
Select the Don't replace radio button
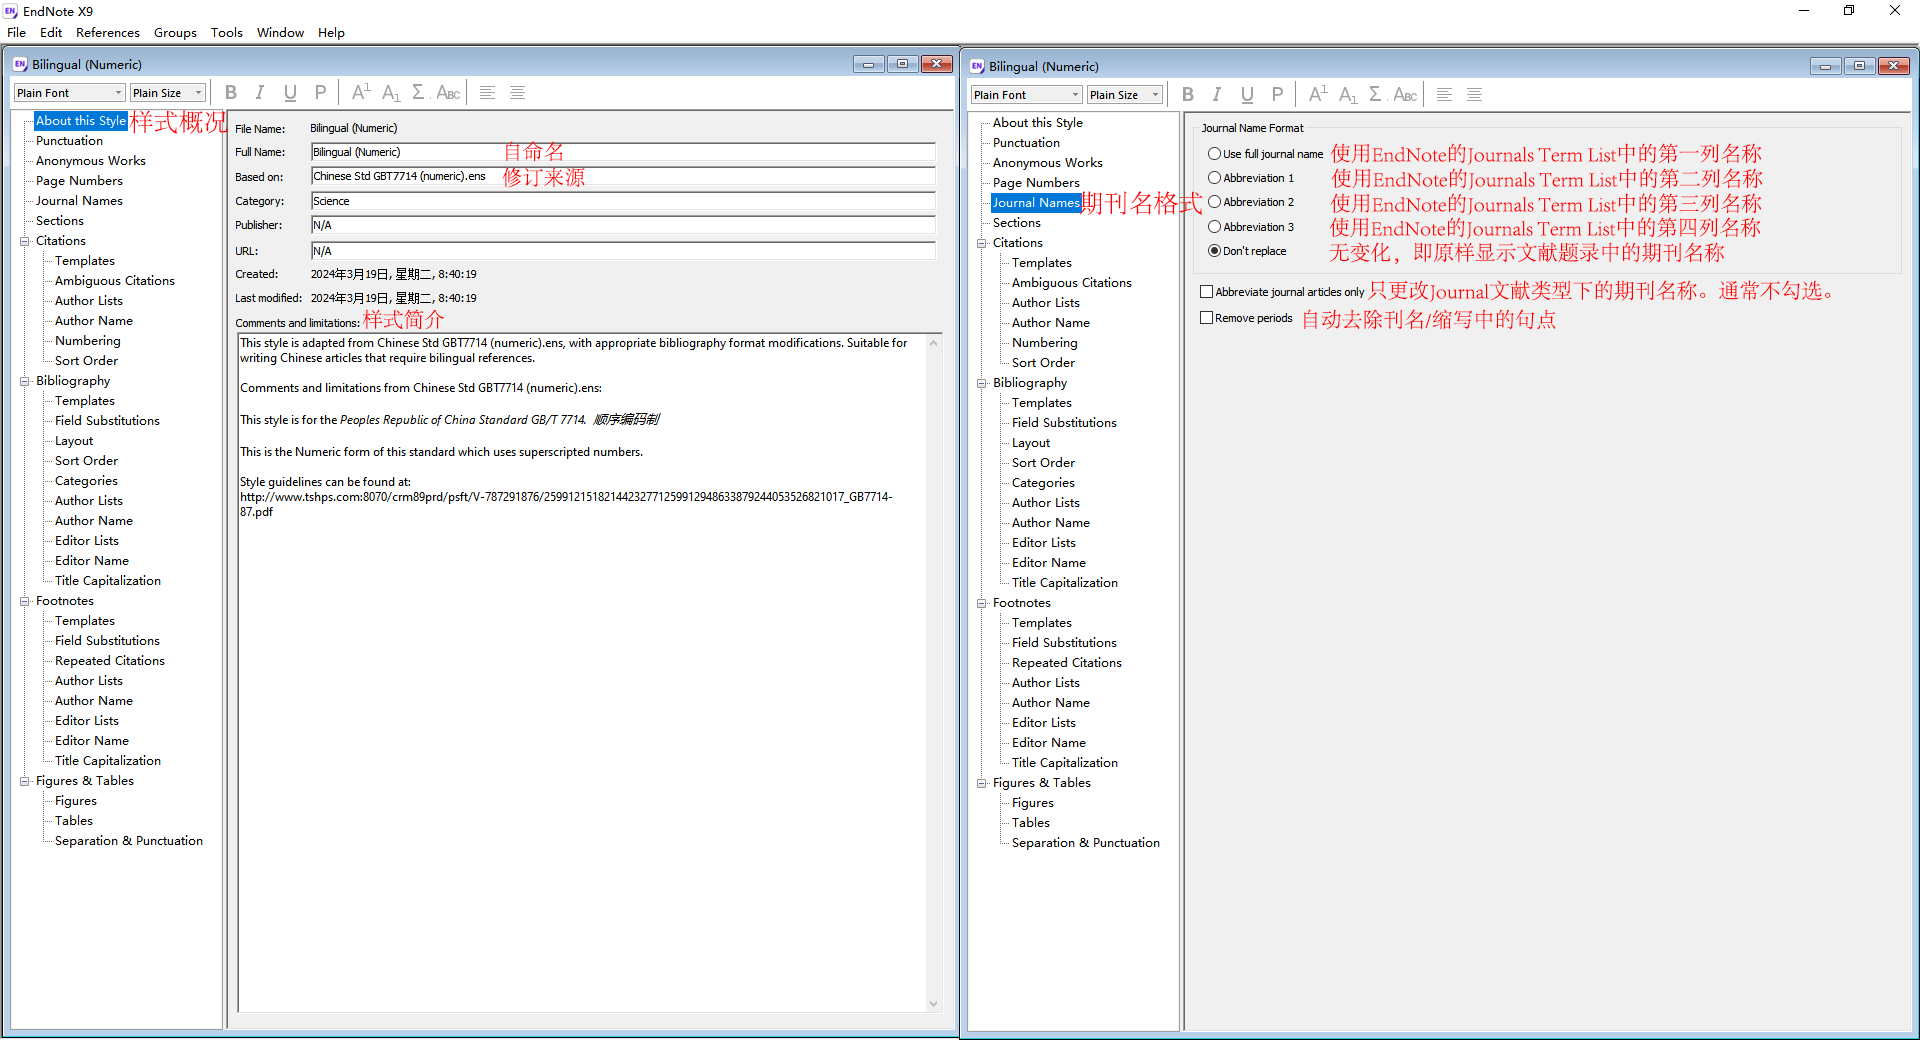click(x=1214, y=251)
